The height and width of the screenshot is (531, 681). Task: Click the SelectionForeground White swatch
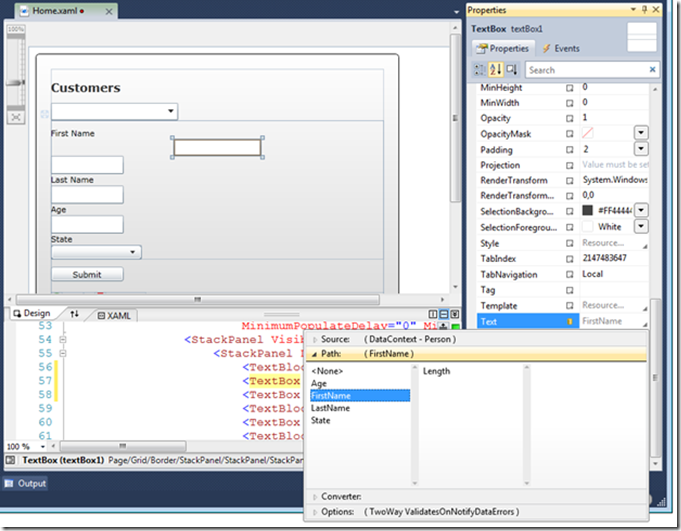tap(587, 226)
